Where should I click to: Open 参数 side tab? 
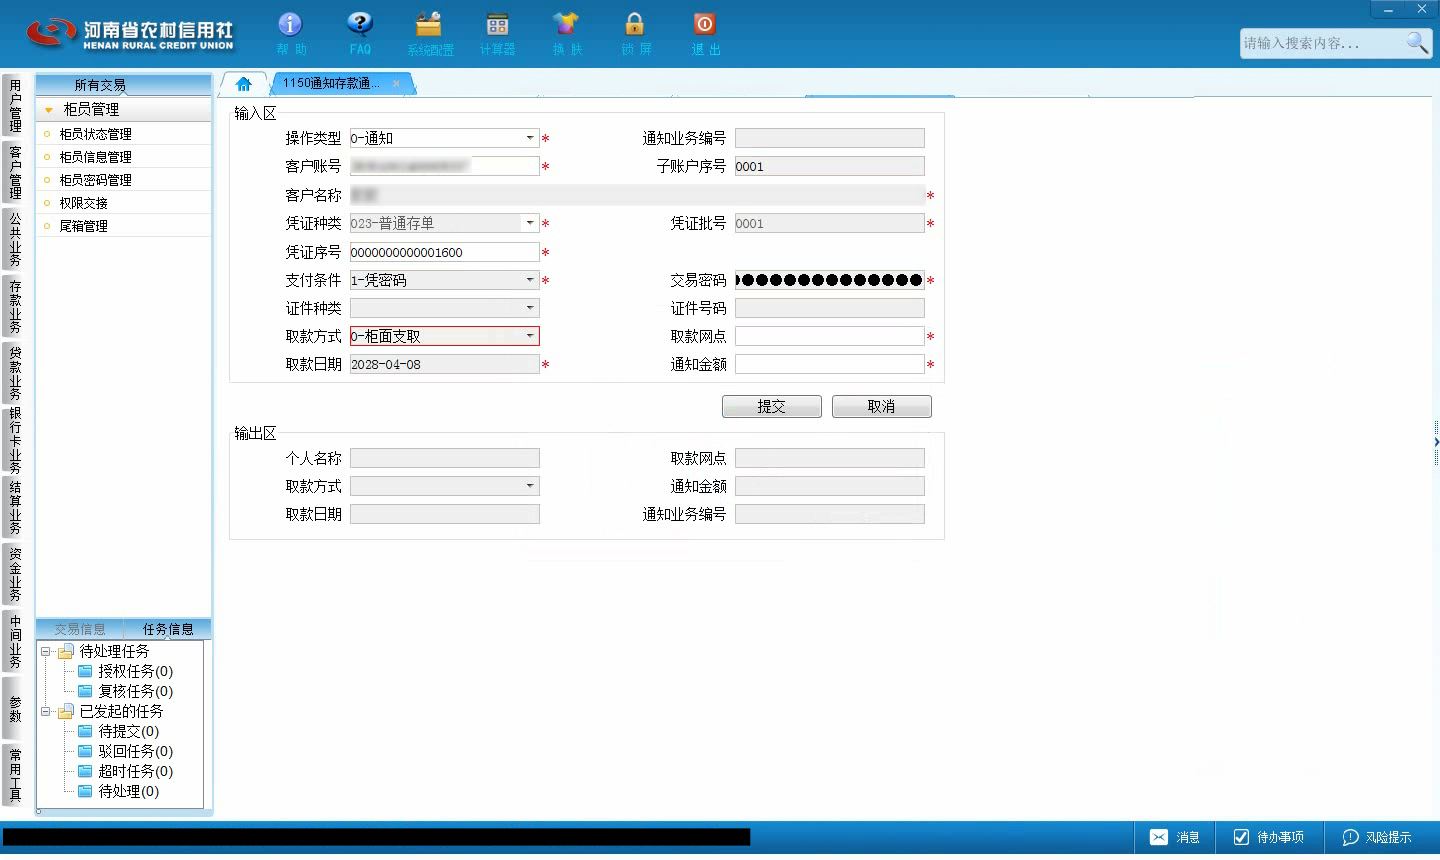click(x=14, y=709)
